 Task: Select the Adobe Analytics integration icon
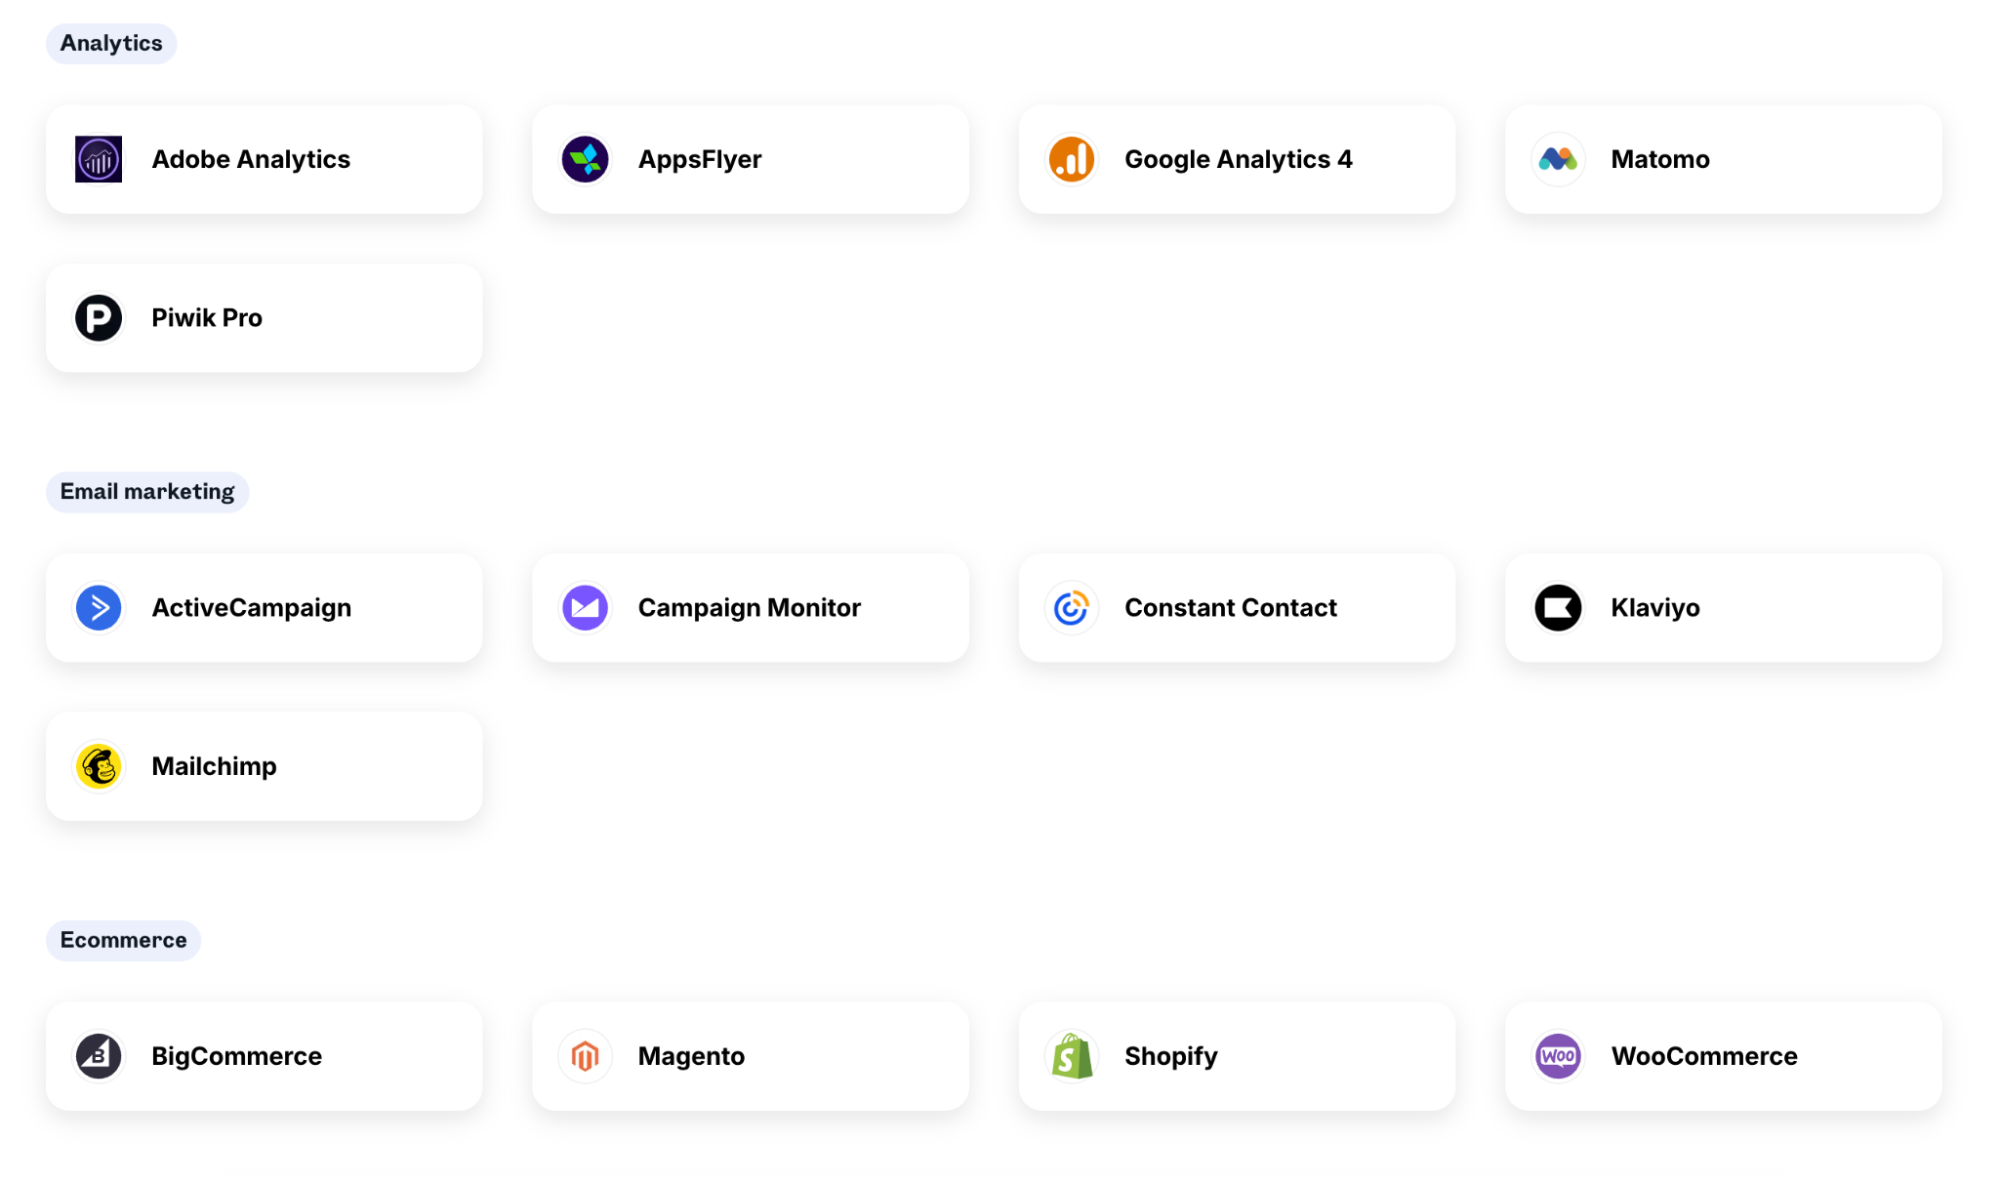98,158
